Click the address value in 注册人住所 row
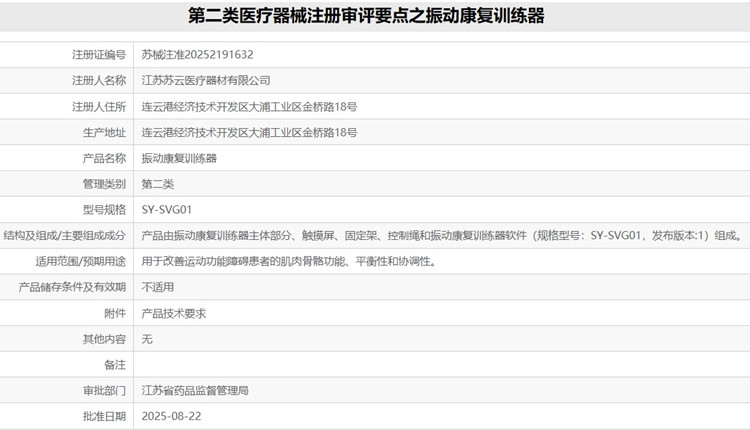The image size is (750, 430). pos(249,106)
